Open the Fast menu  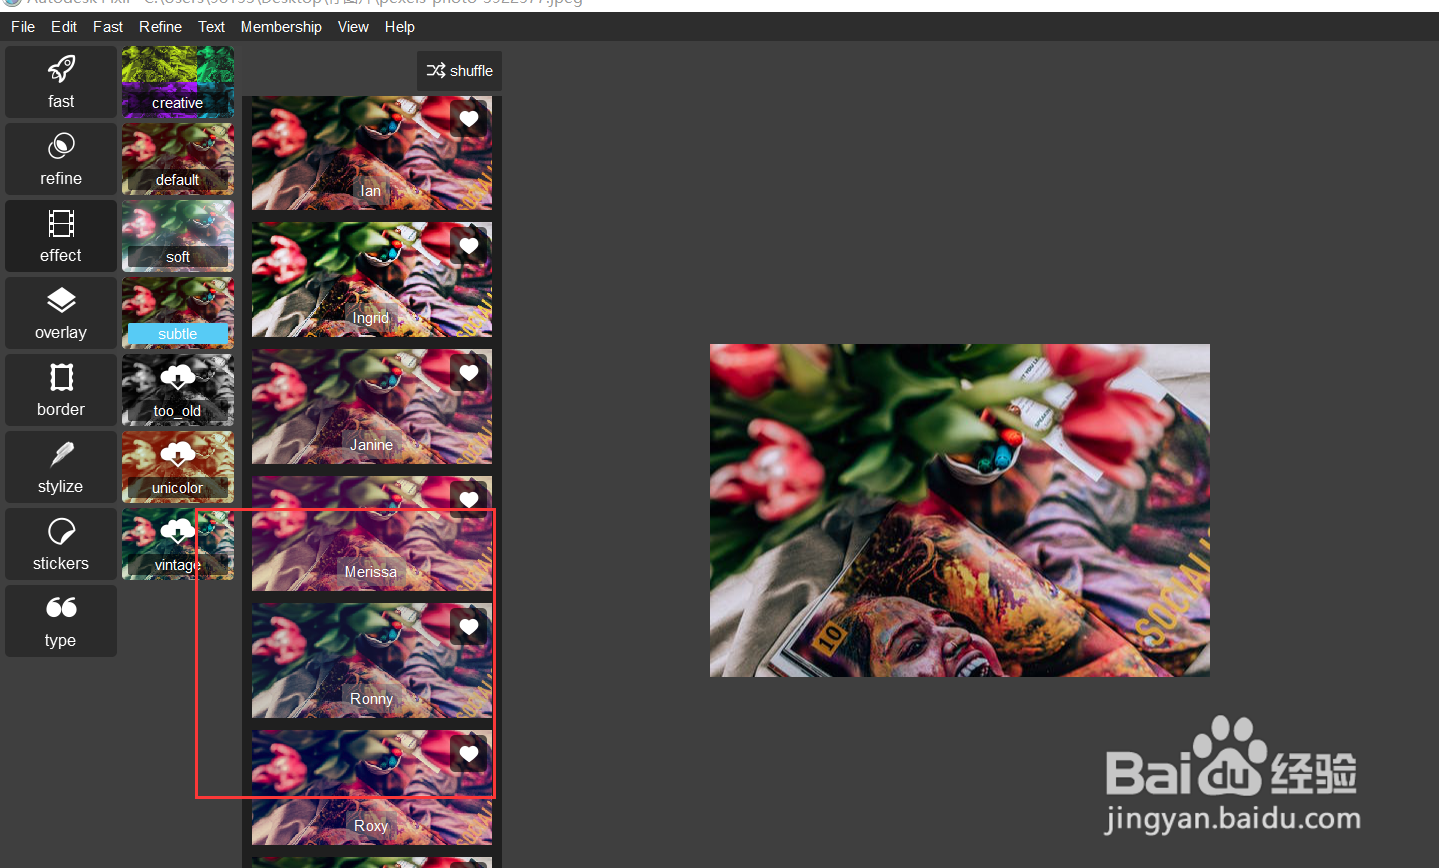tap(108, 27)
